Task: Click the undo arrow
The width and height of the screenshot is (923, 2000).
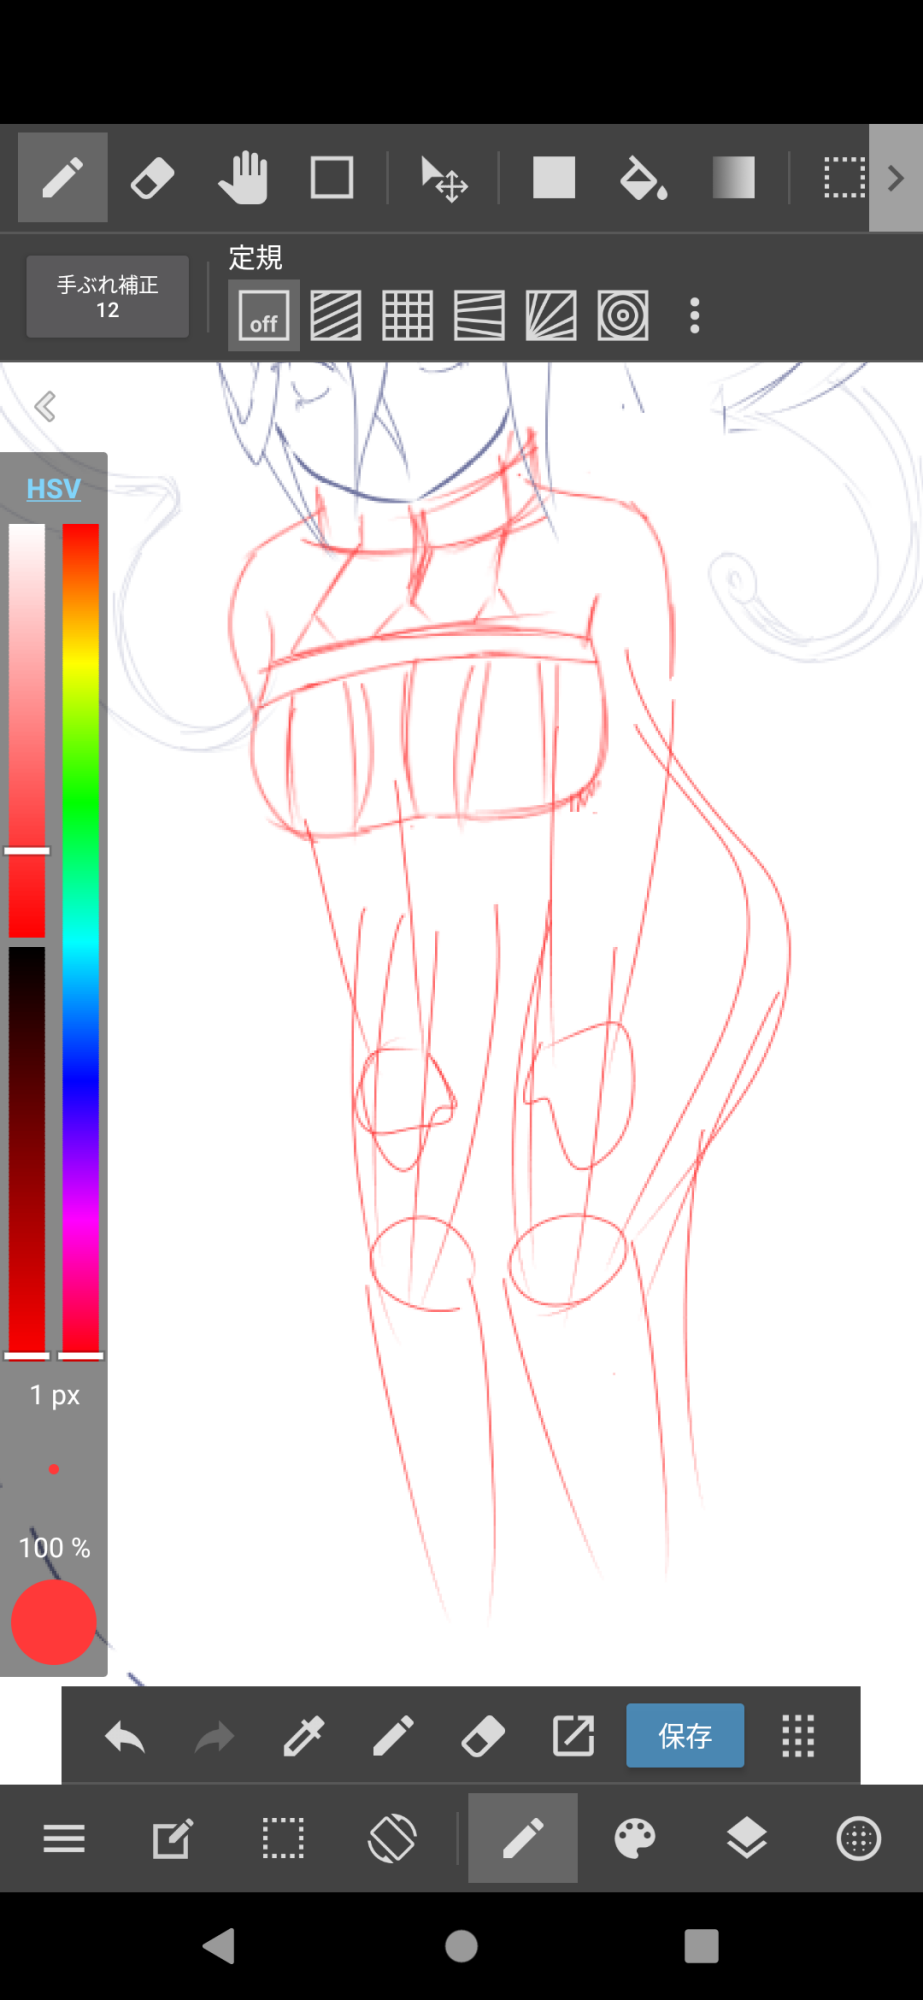Action: pos(125,1737)
